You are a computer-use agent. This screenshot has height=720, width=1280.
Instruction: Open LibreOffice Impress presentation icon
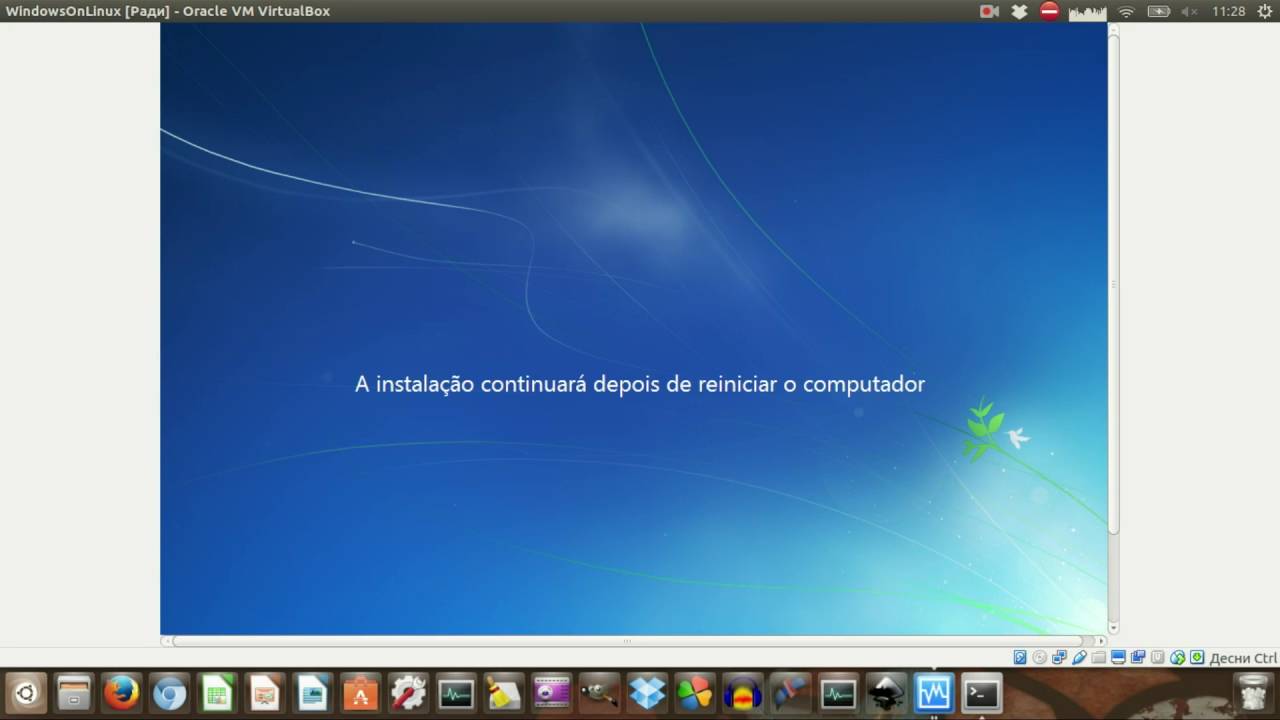pos(265,692)
